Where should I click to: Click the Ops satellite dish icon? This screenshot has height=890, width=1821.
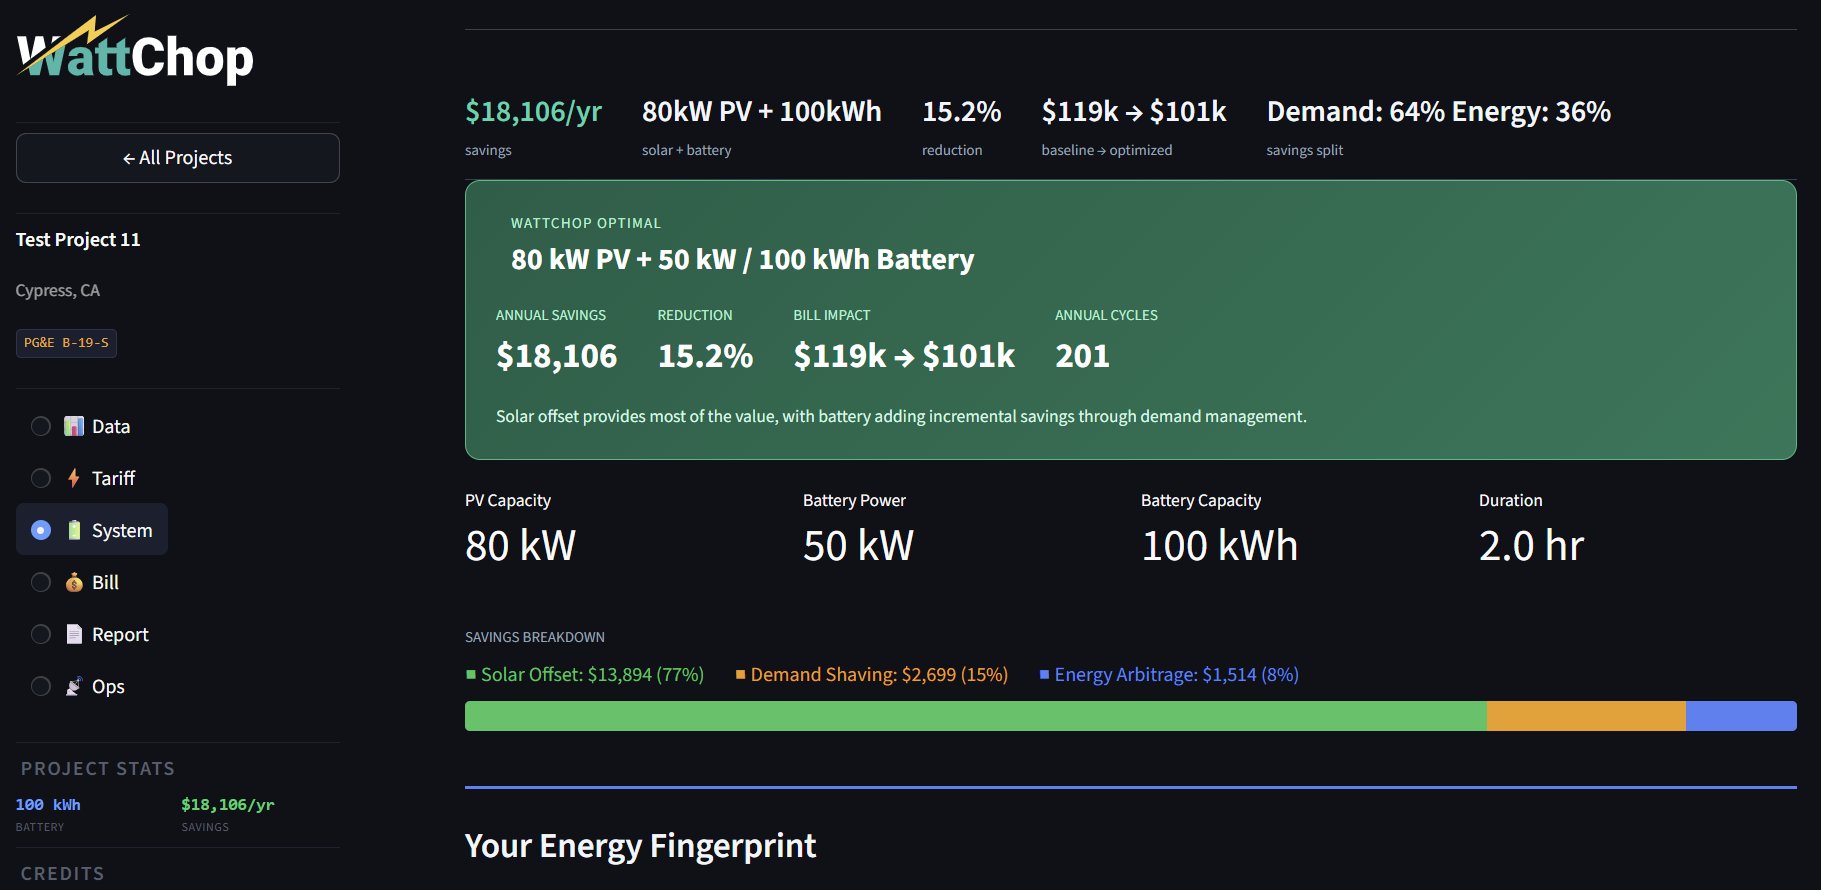point(74,686)
